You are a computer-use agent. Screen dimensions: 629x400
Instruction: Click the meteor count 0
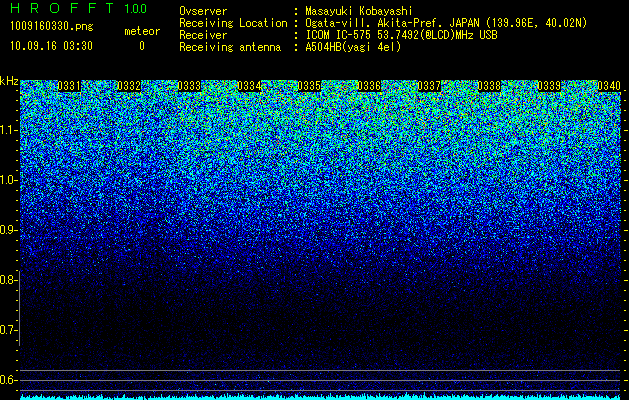coord(142,46)
